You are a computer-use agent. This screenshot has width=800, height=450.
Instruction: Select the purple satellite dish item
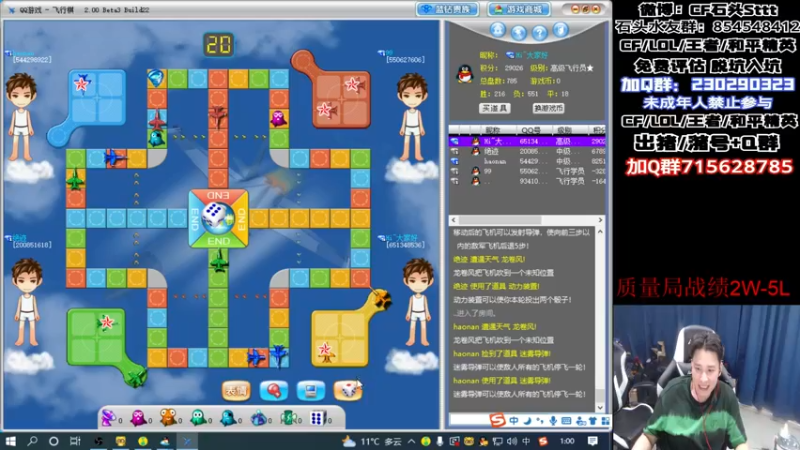pyautogui.click(x=109, y=418)
